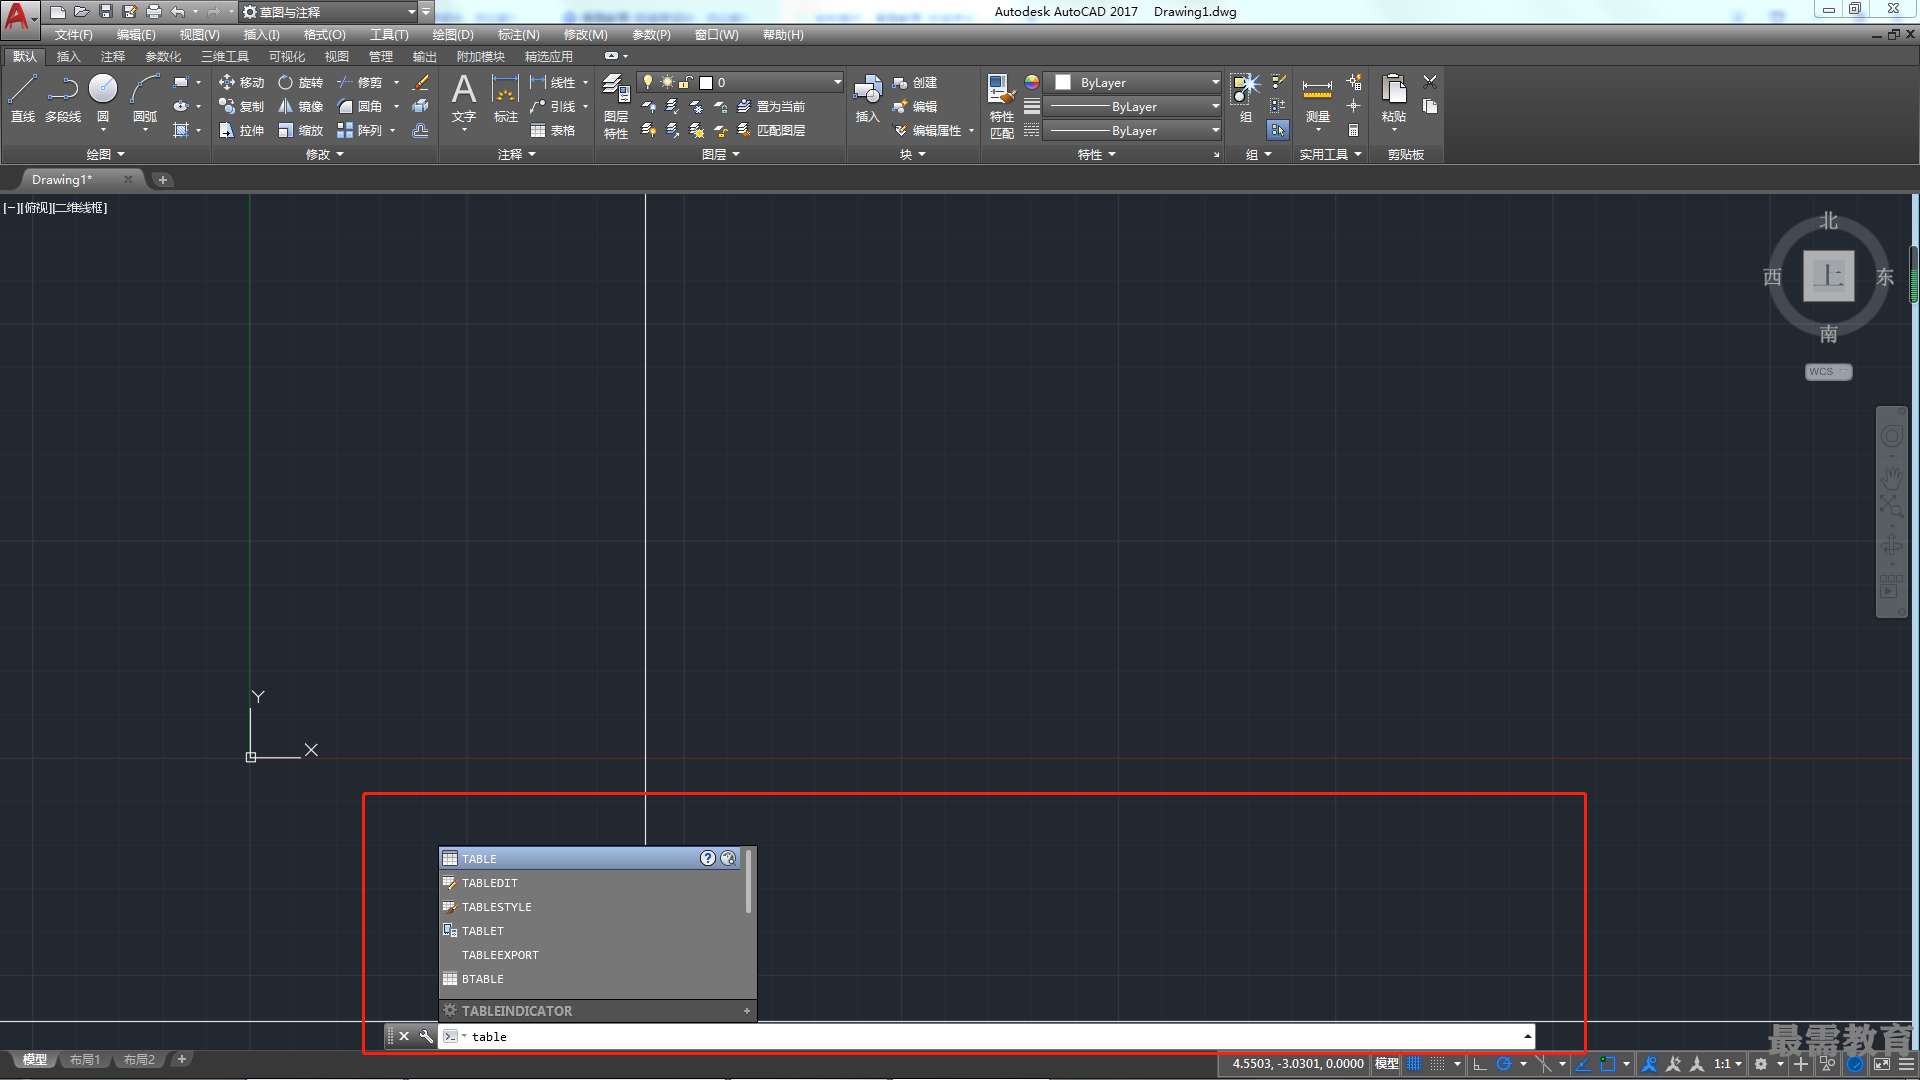Click the 移动 (Move) tool
The height and width of the screenshot is (1080, 1920).
pos(241,82)
